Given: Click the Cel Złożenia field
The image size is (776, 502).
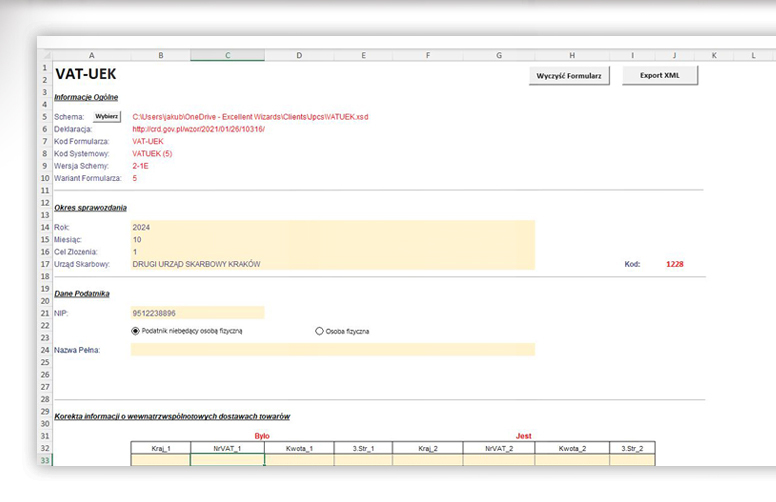Looking at the screenshot, I should tap(332, 251).
